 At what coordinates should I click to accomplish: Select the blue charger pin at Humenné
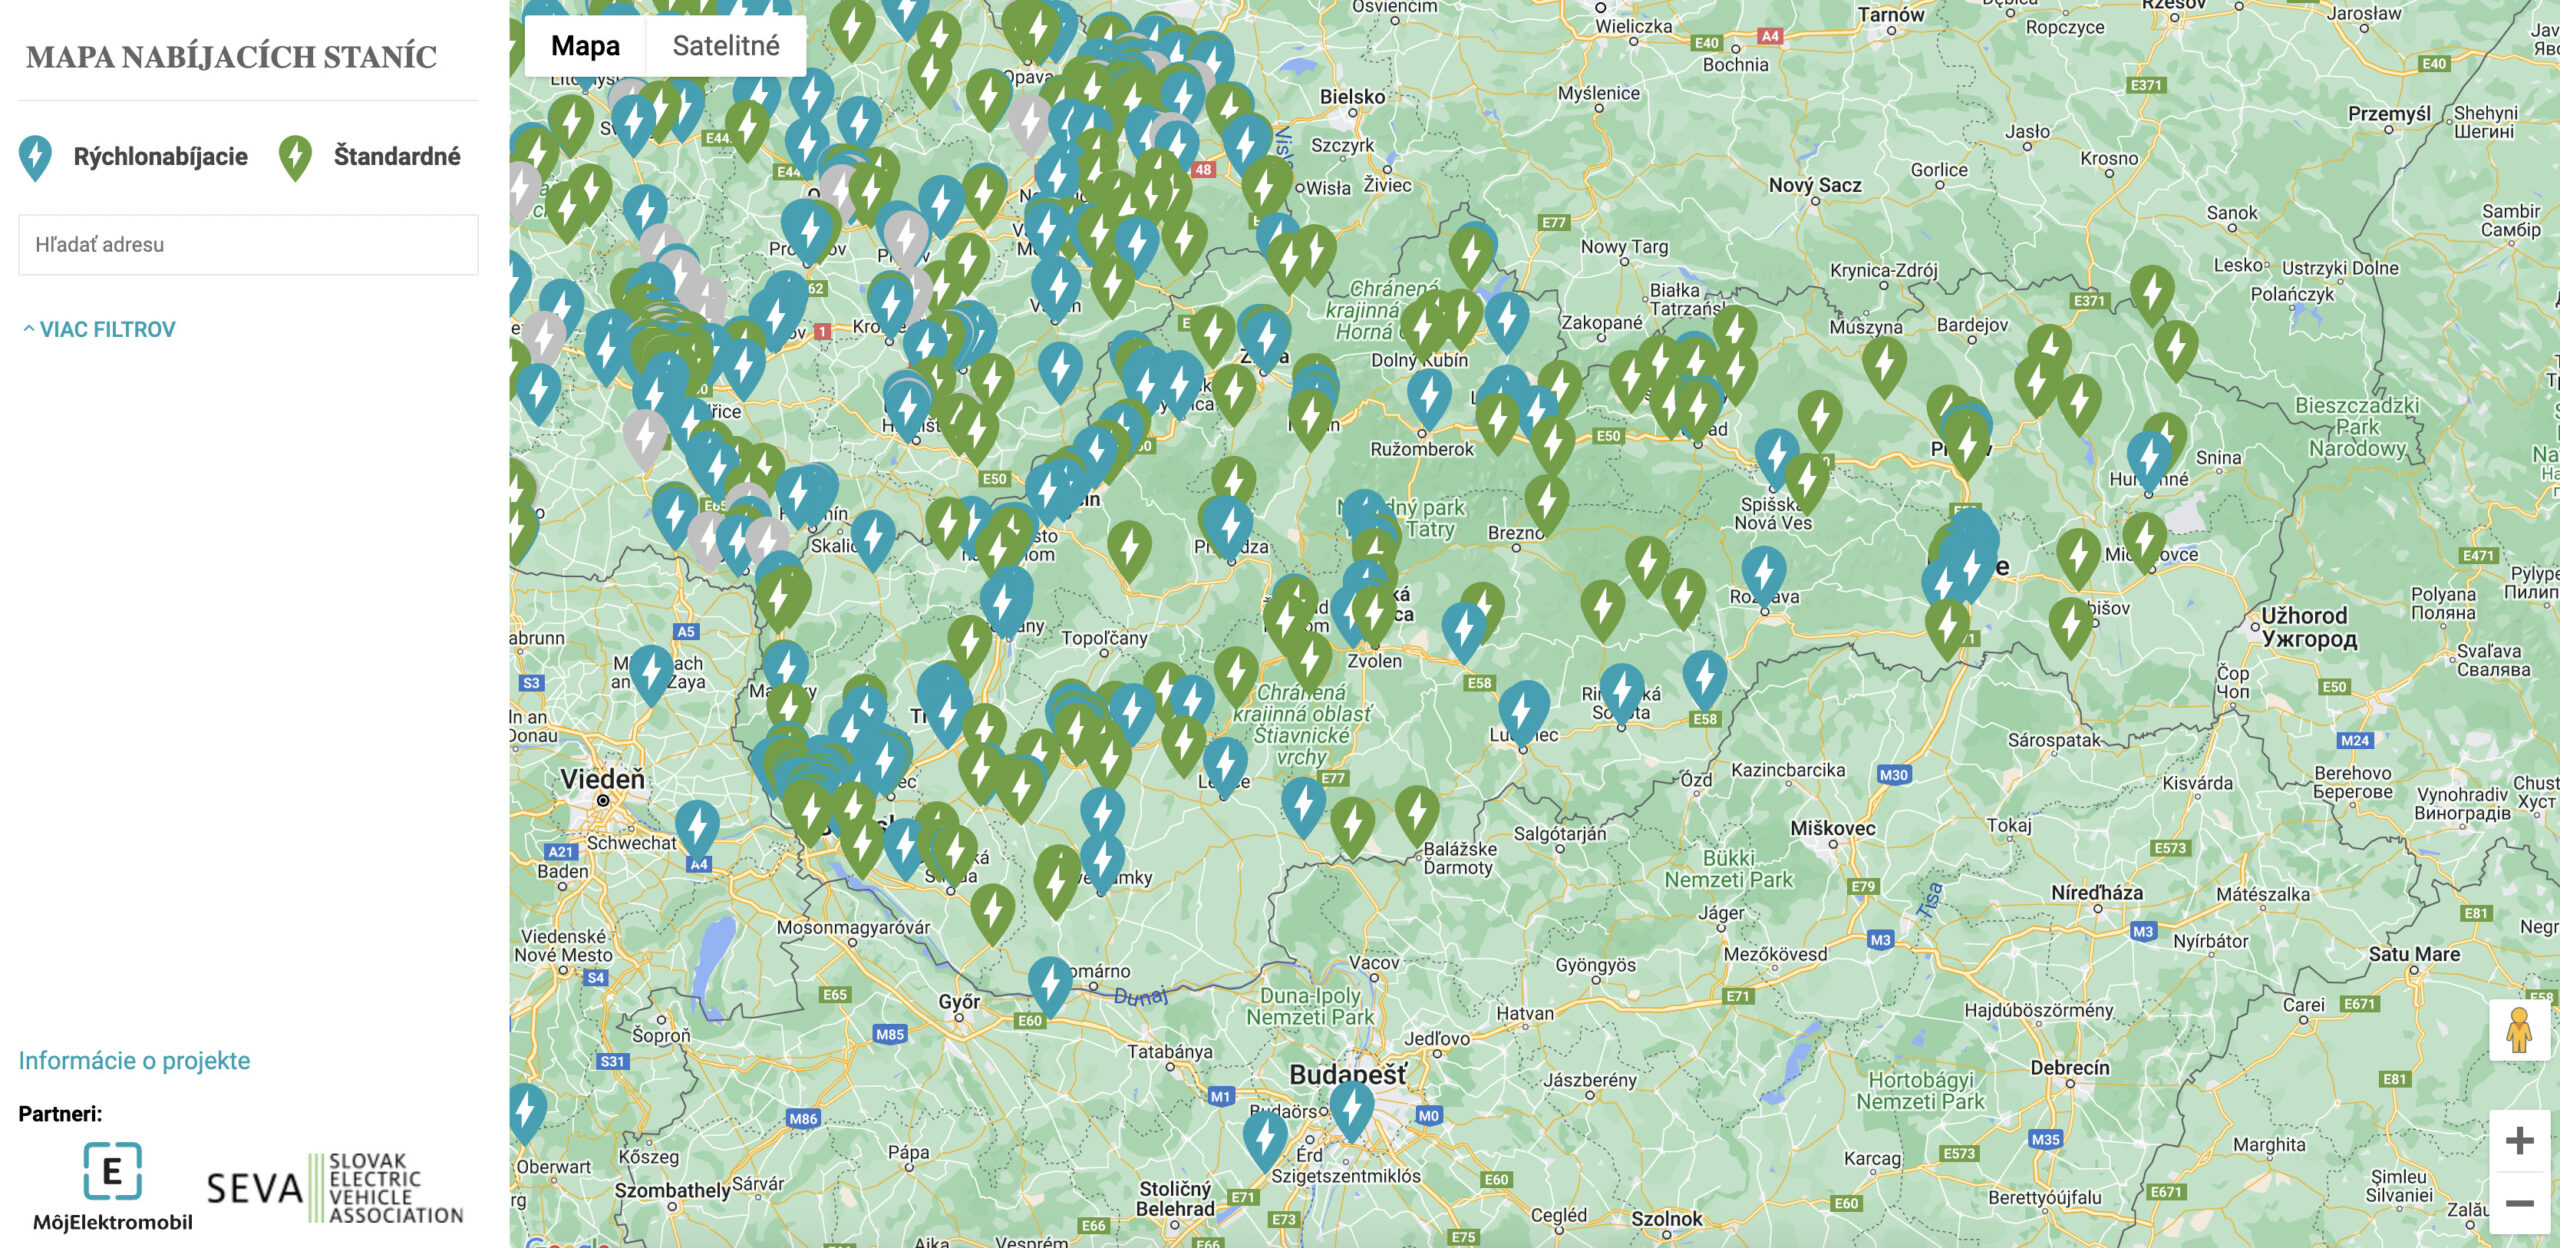pos(2148,458)
